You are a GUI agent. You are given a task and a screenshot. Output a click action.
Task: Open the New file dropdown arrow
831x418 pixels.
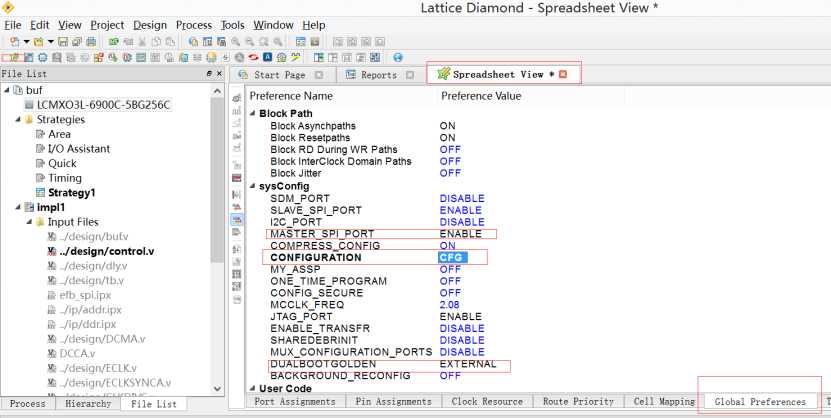pos(26,42)
